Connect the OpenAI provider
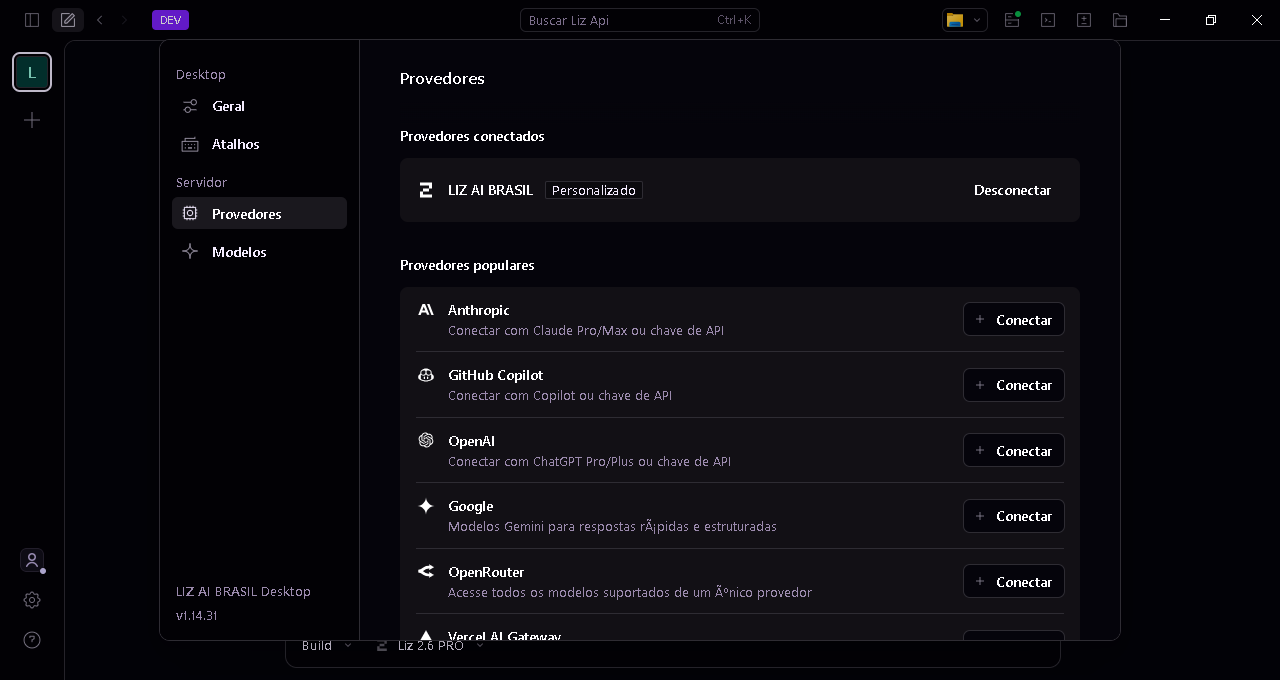Screen dimensions: 1280x680 (x=1014, y=451)
